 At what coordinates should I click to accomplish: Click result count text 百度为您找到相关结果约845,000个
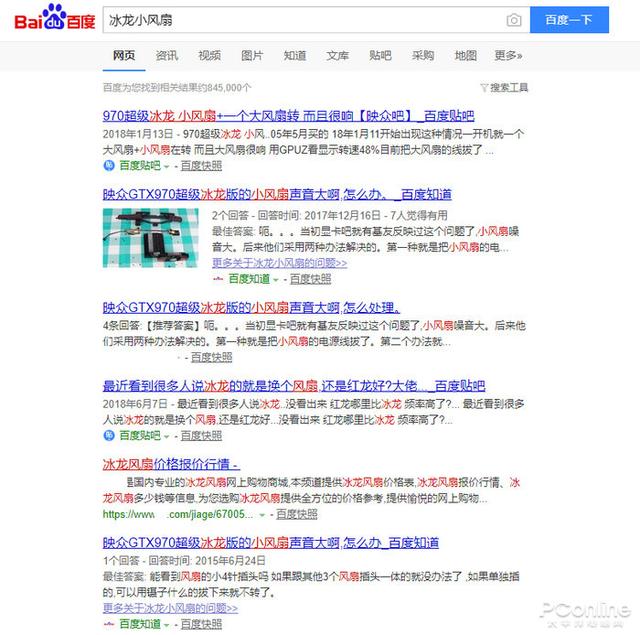[x=177, y=87]
